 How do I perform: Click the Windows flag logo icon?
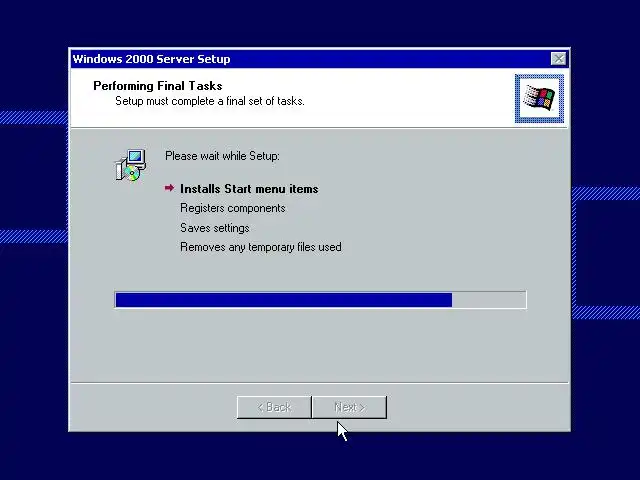[x=539, y=98]
